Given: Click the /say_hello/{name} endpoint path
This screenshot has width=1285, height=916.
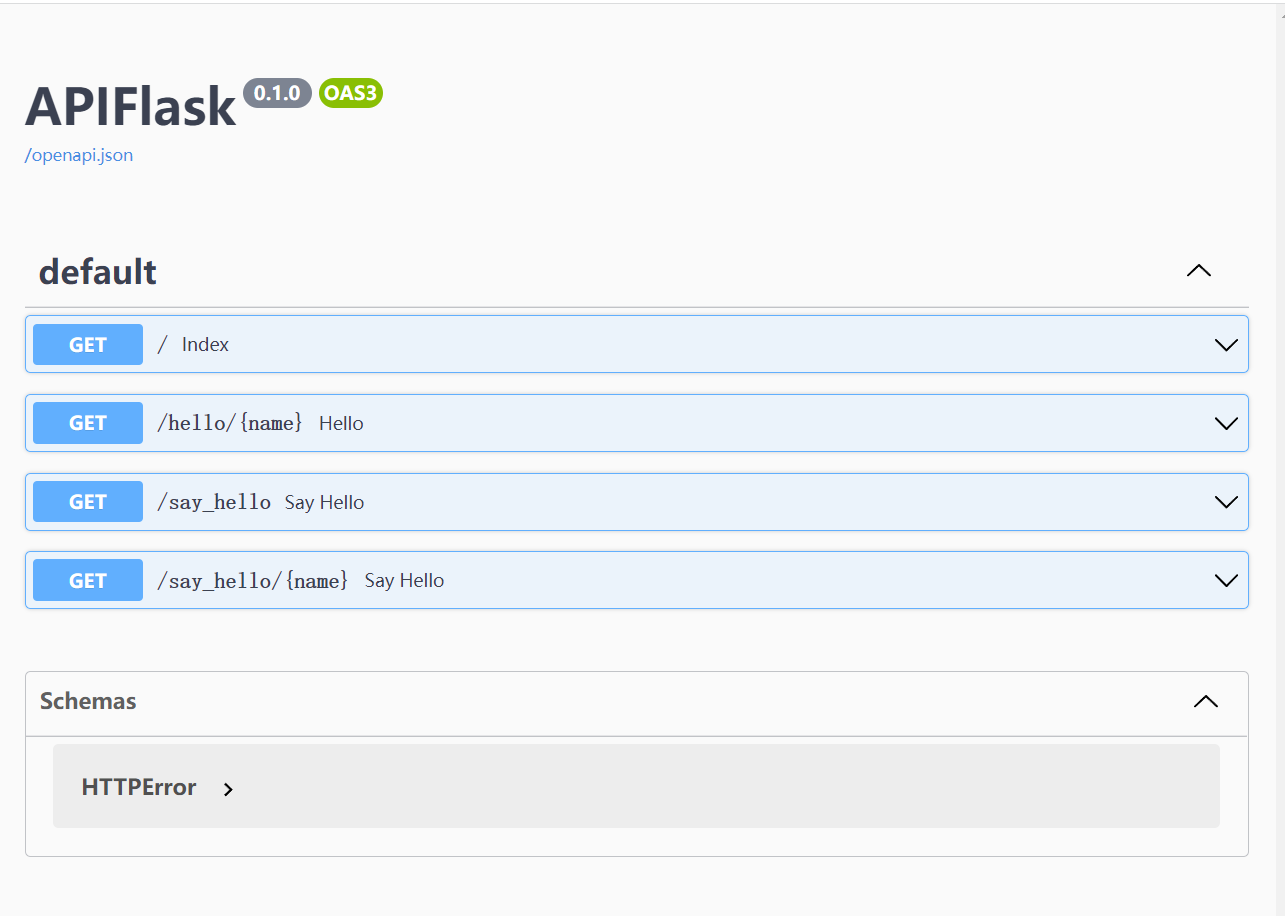Looking at the screenshot, I should [x=252, y=580].
